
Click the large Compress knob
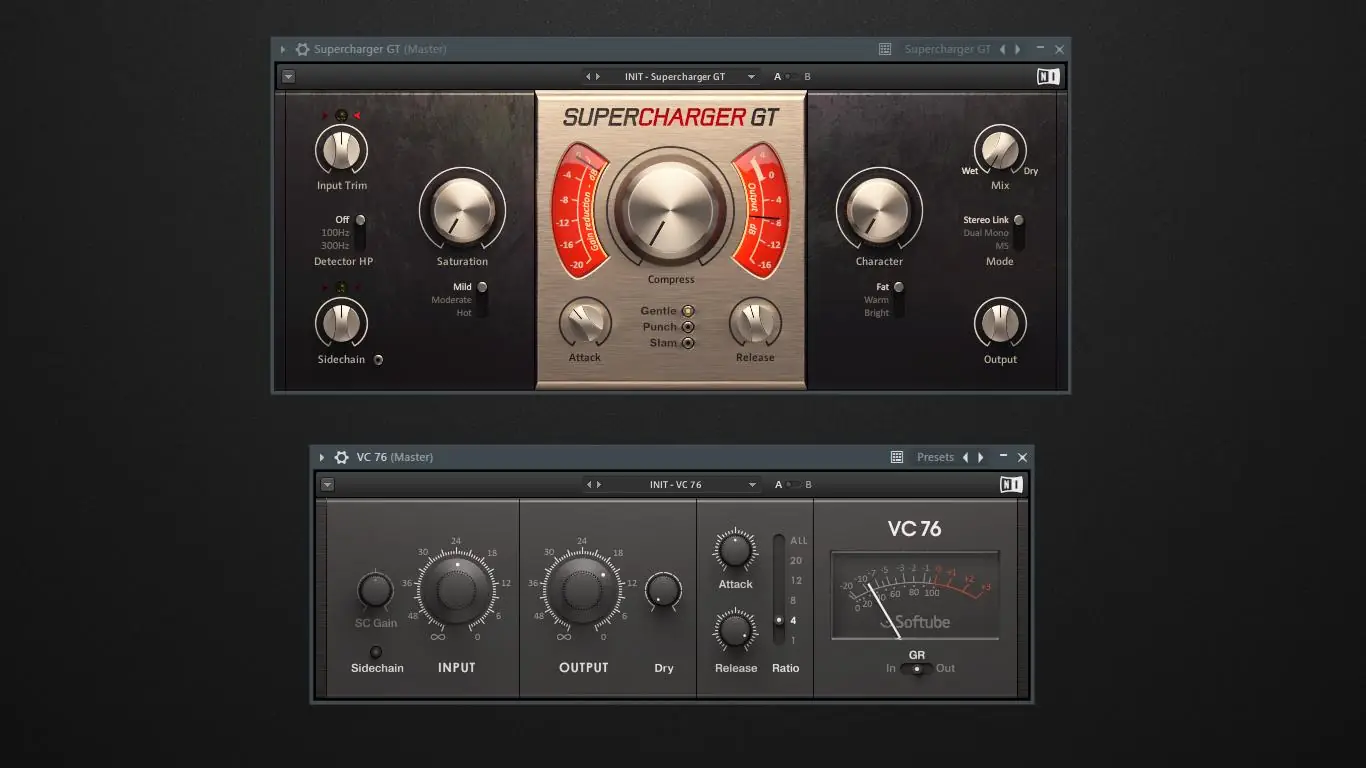click(x=671, y=207)
